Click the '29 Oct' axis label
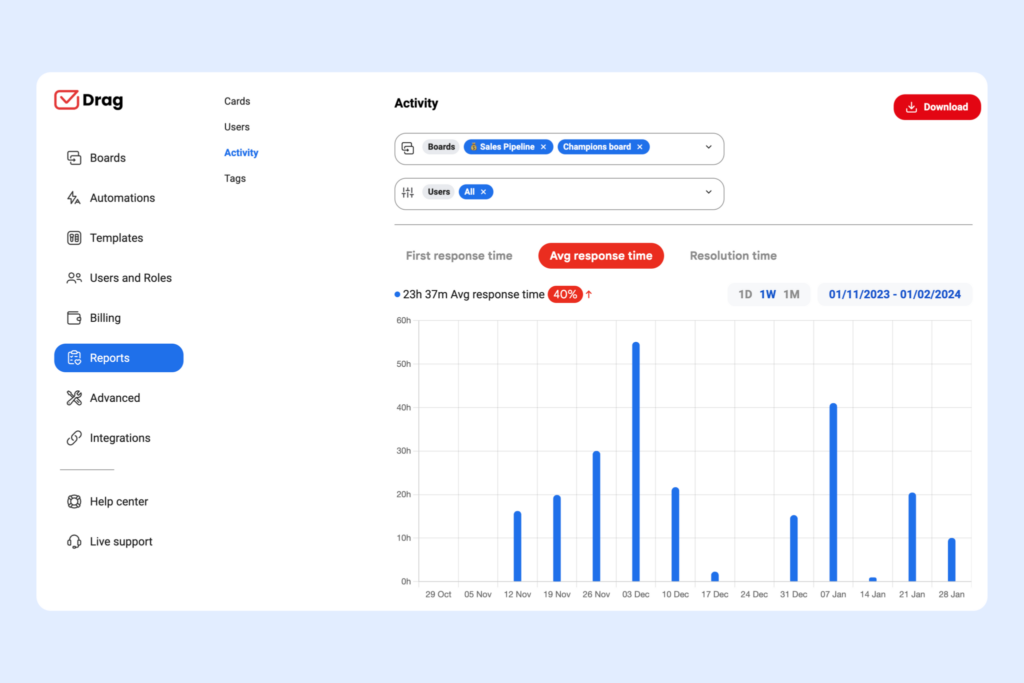This screenshot has height=683, width=1024. click(438, 594)
